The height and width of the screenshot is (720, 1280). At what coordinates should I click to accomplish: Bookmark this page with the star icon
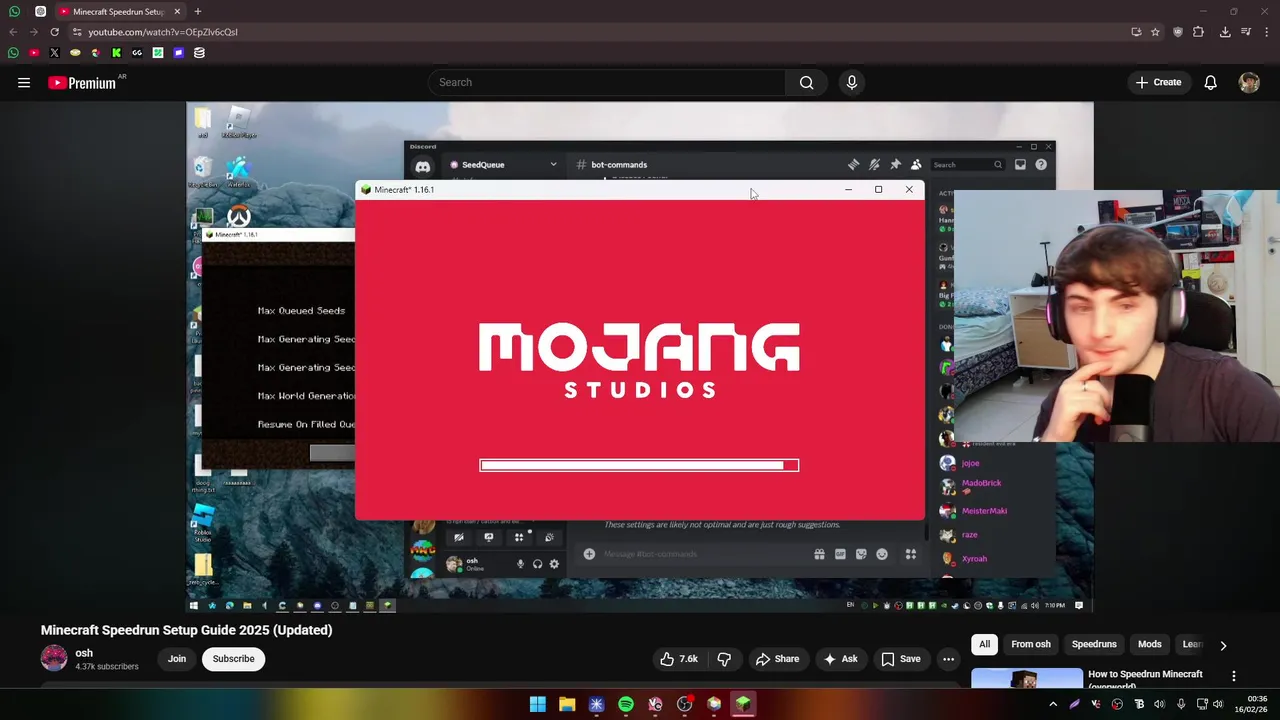coord(1155,32)
